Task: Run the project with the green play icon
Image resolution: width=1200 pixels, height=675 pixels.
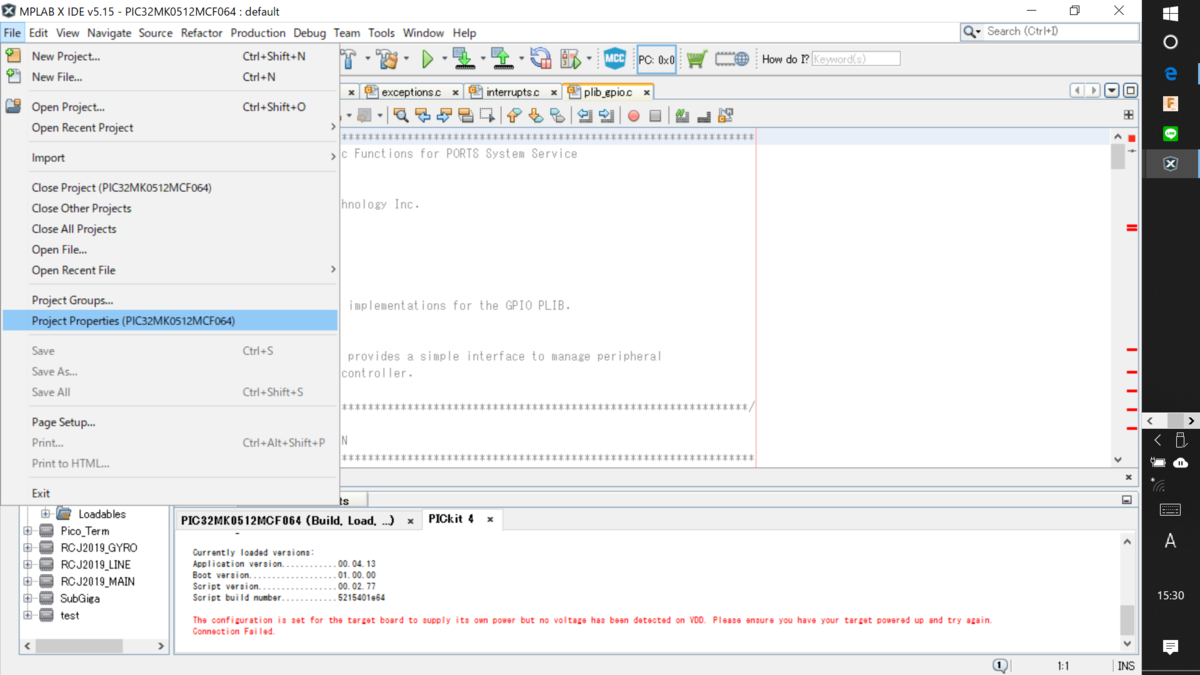Action: 427,59
